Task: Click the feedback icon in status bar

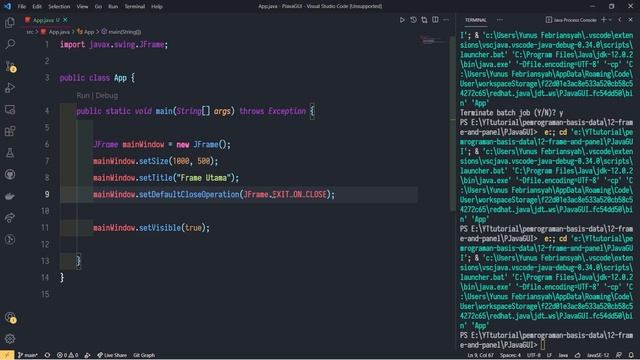Action: [x=619, y=355]
